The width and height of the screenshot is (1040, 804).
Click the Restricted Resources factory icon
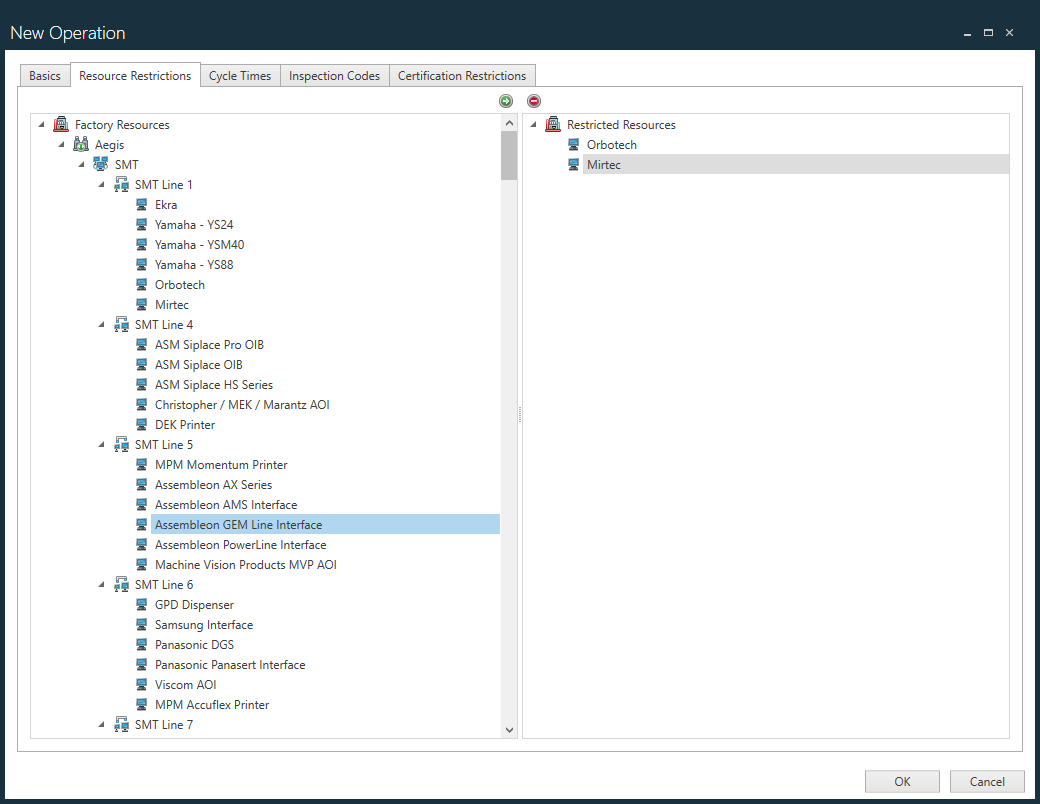click(x=553, y=124)
